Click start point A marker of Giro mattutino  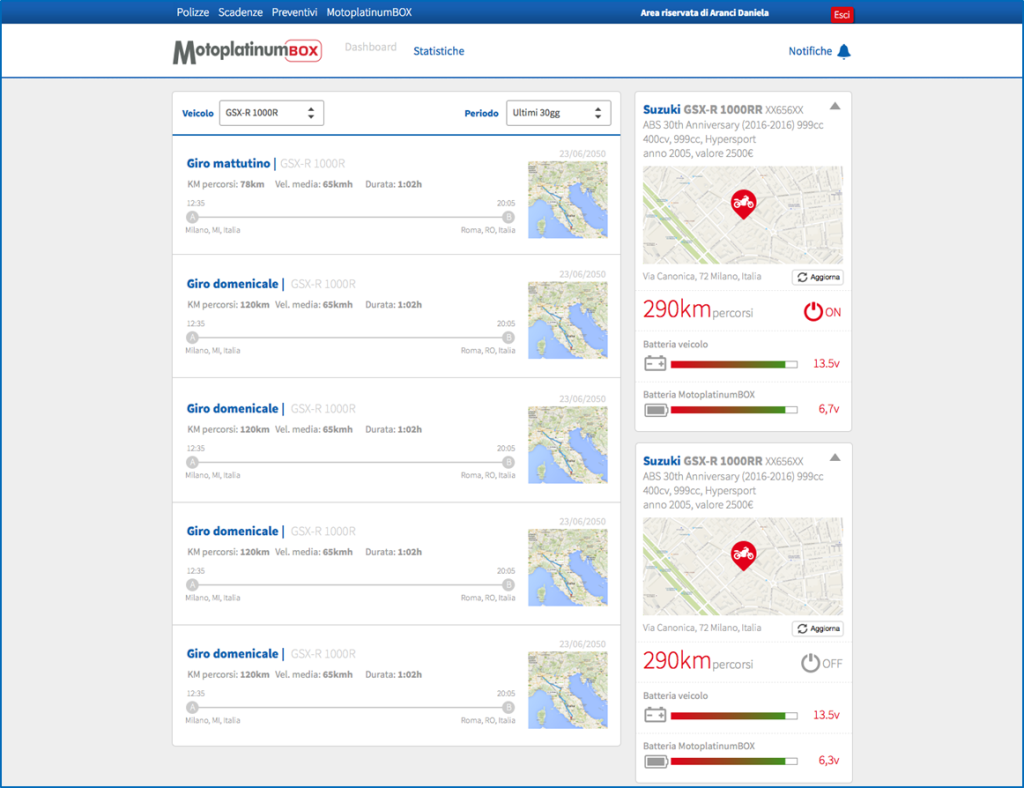pos(192,217)
